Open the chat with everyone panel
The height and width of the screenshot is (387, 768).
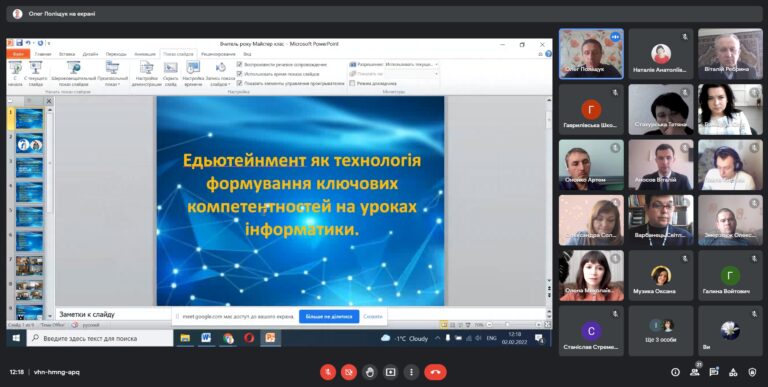pos(714,372)
